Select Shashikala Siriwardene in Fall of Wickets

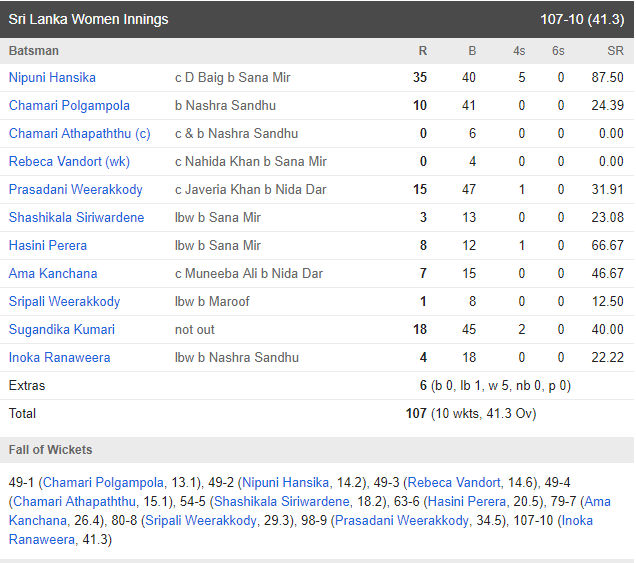coord(279,501)
